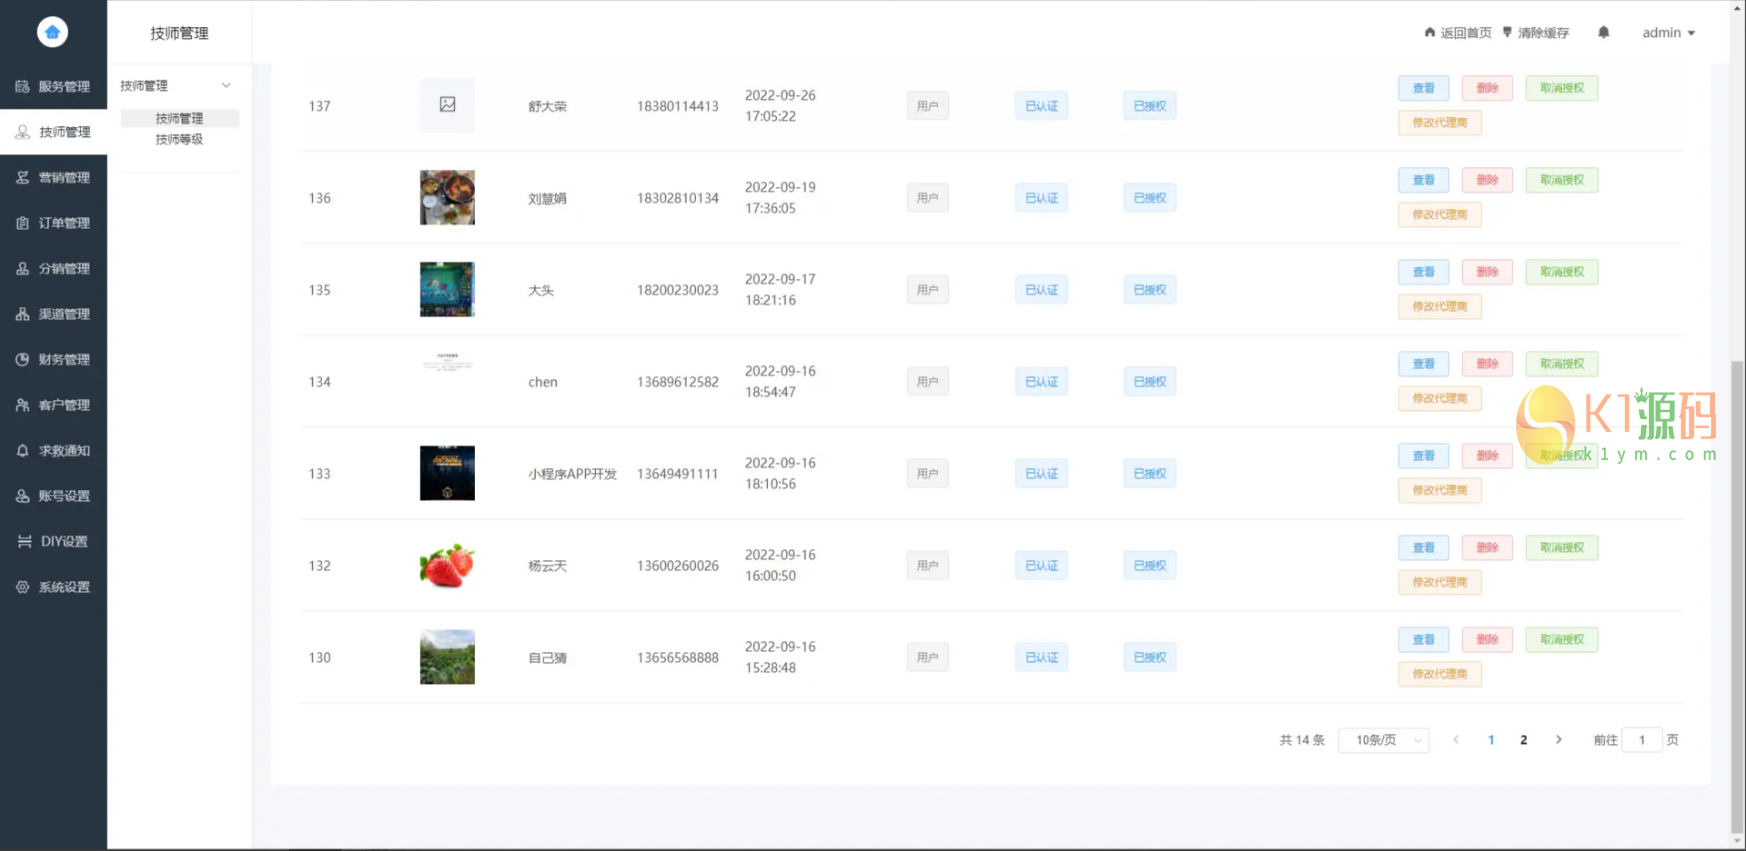Click 返回首页 in the top bar
Image resolution: width=1746 pixels, height=851 pixels.
pos(1458,33)
